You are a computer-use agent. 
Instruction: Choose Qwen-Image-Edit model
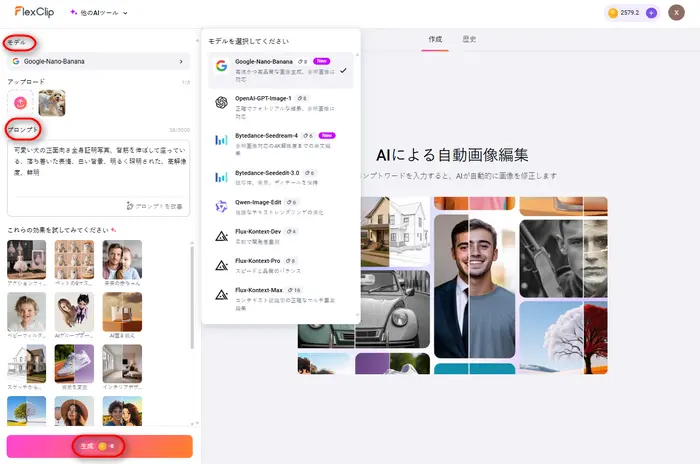(280, 207)
